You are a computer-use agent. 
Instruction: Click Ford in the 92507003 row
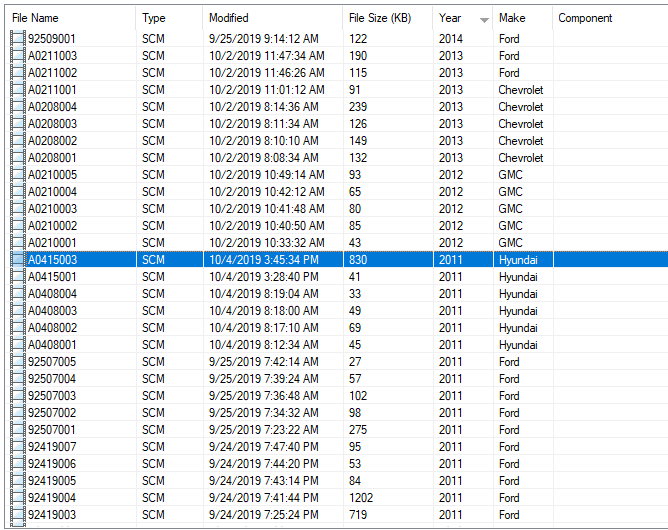tap(509, 396)
